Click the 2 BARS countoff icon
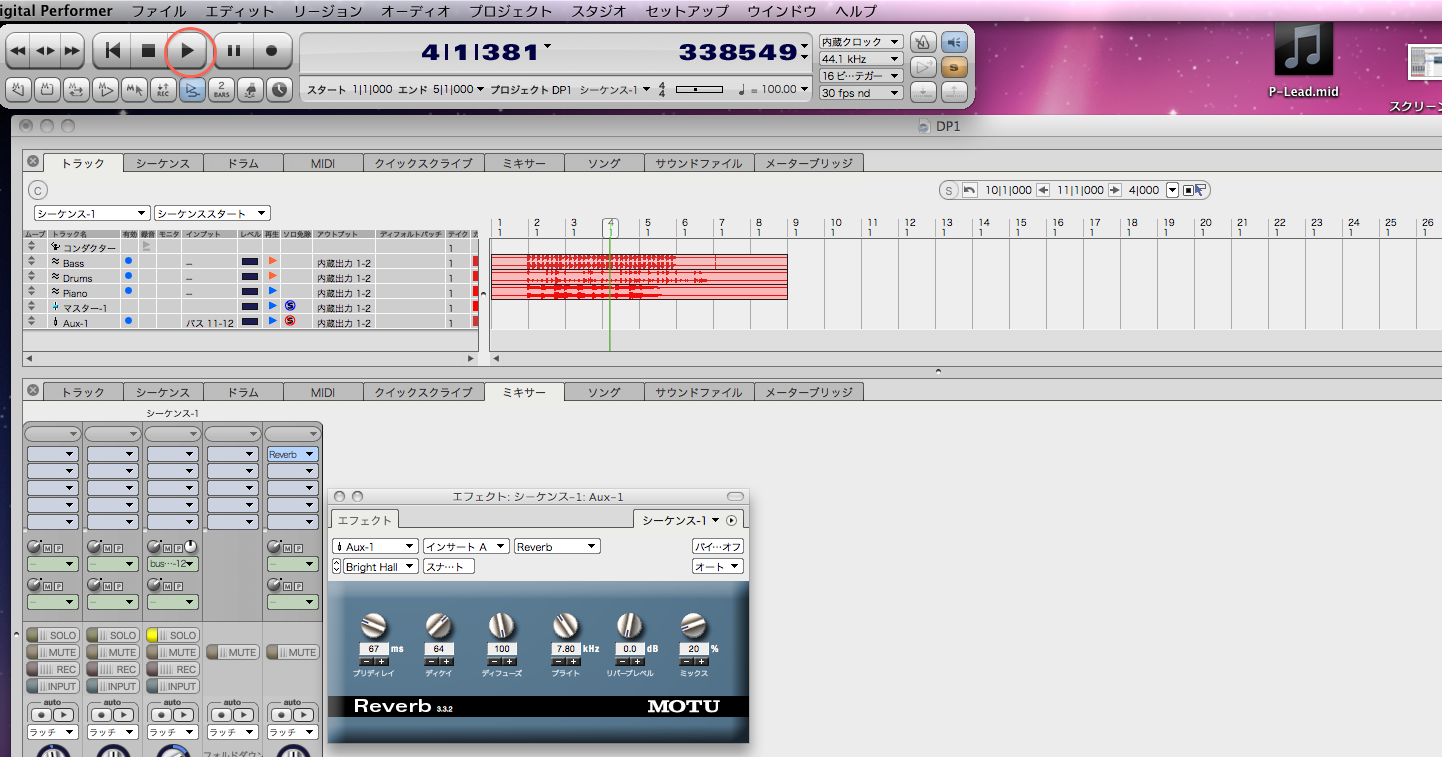 [x=221, y=89]
